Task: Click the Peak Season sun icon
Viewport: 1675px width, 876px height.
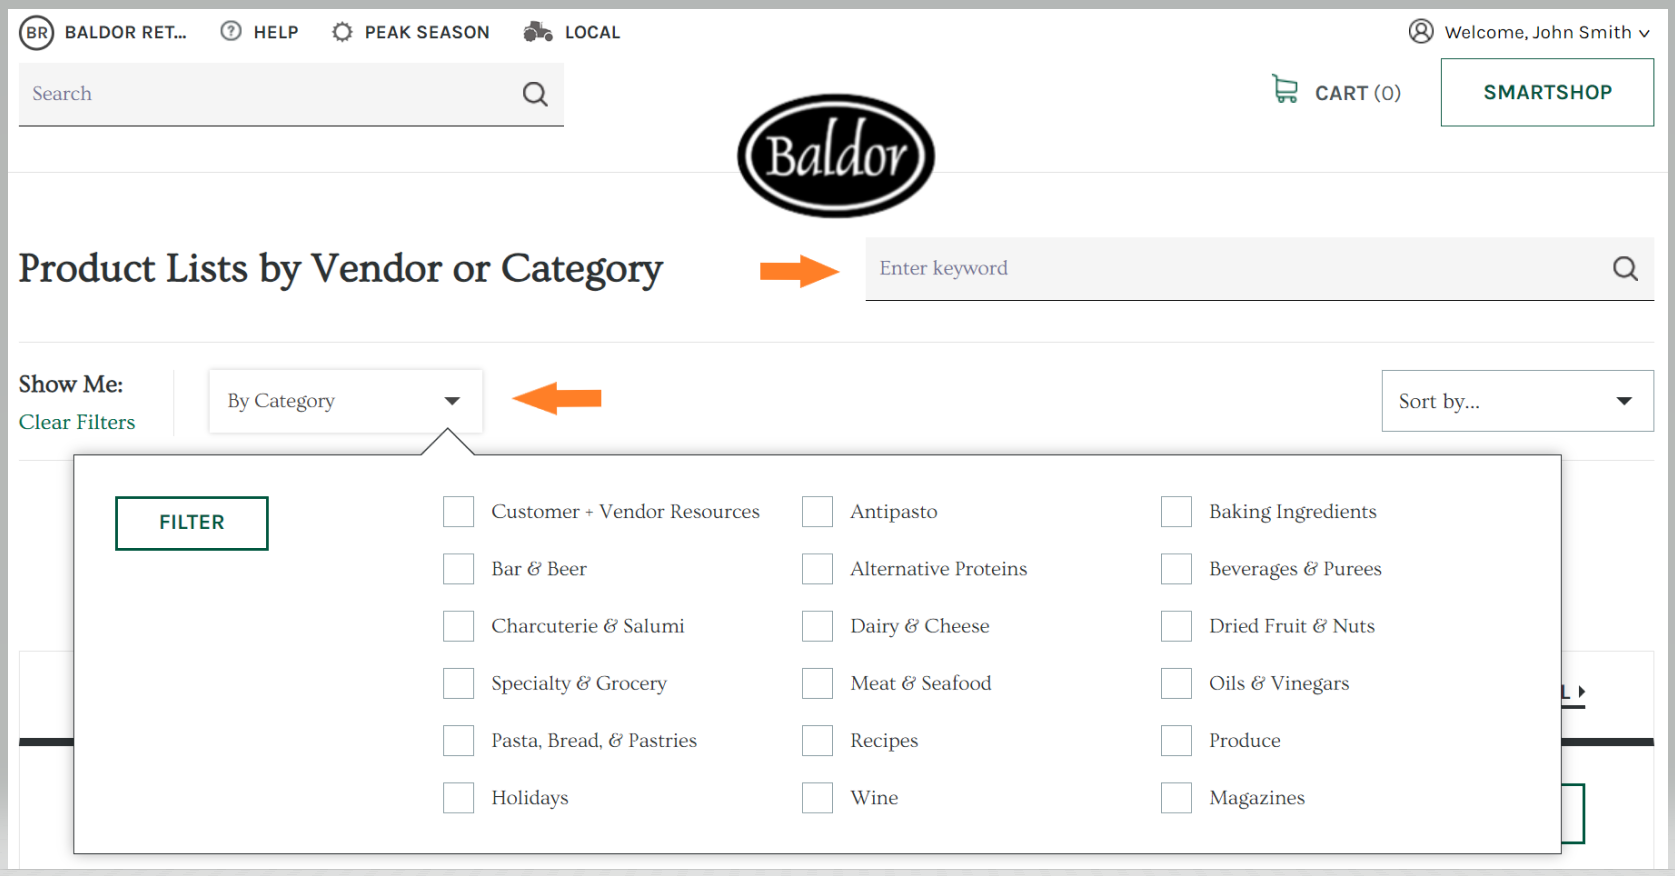Action: click(x=342, y=32)
